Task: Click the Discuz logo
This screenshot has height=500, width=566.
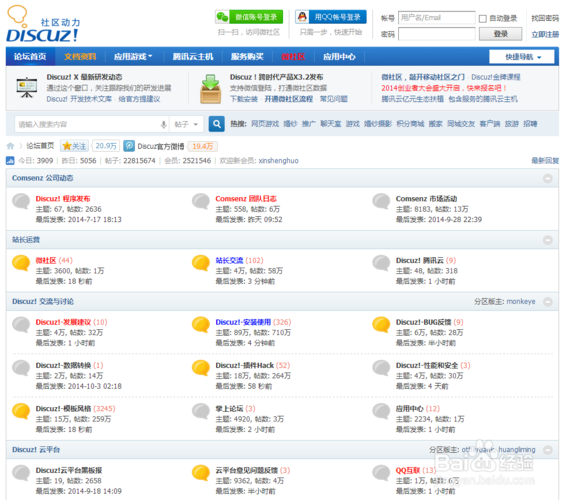Action: (x=43, y=24)
